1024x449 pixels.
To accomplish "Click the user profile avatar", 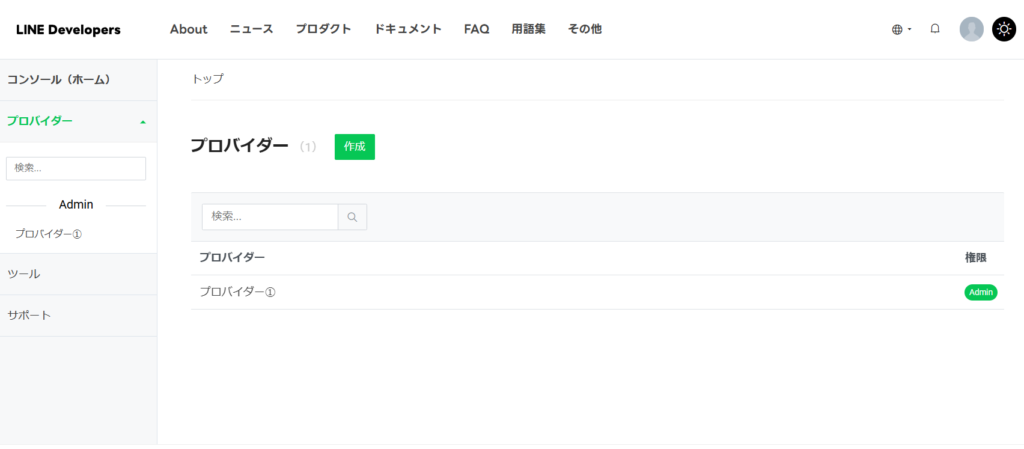I will pyautogui.click(x=971, y=29).
